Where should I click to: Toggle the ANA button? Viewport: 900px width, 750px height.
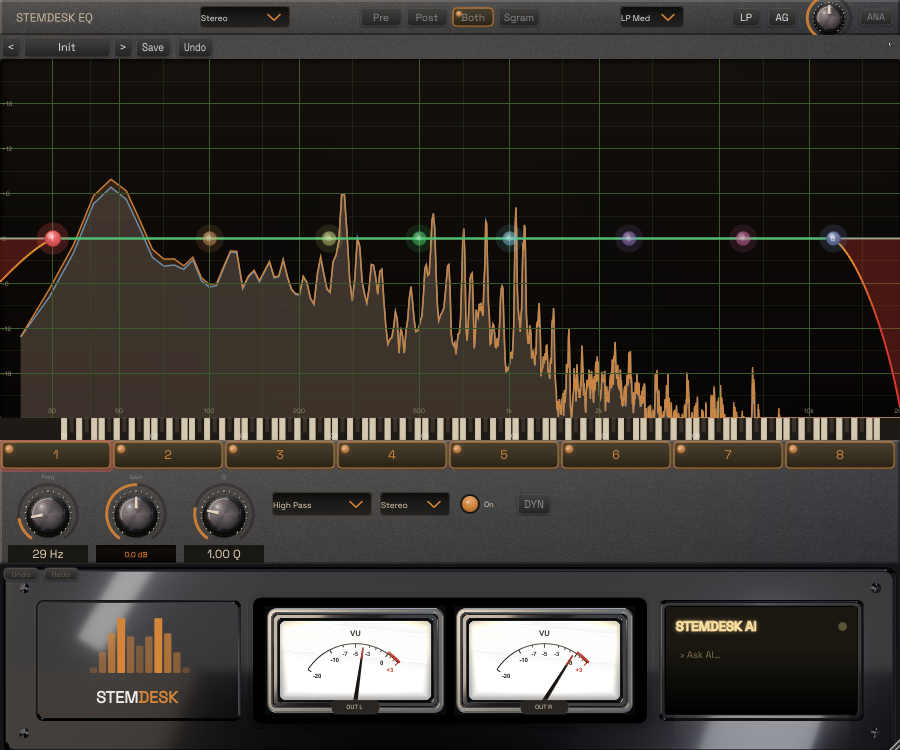[x=875, y=17]
